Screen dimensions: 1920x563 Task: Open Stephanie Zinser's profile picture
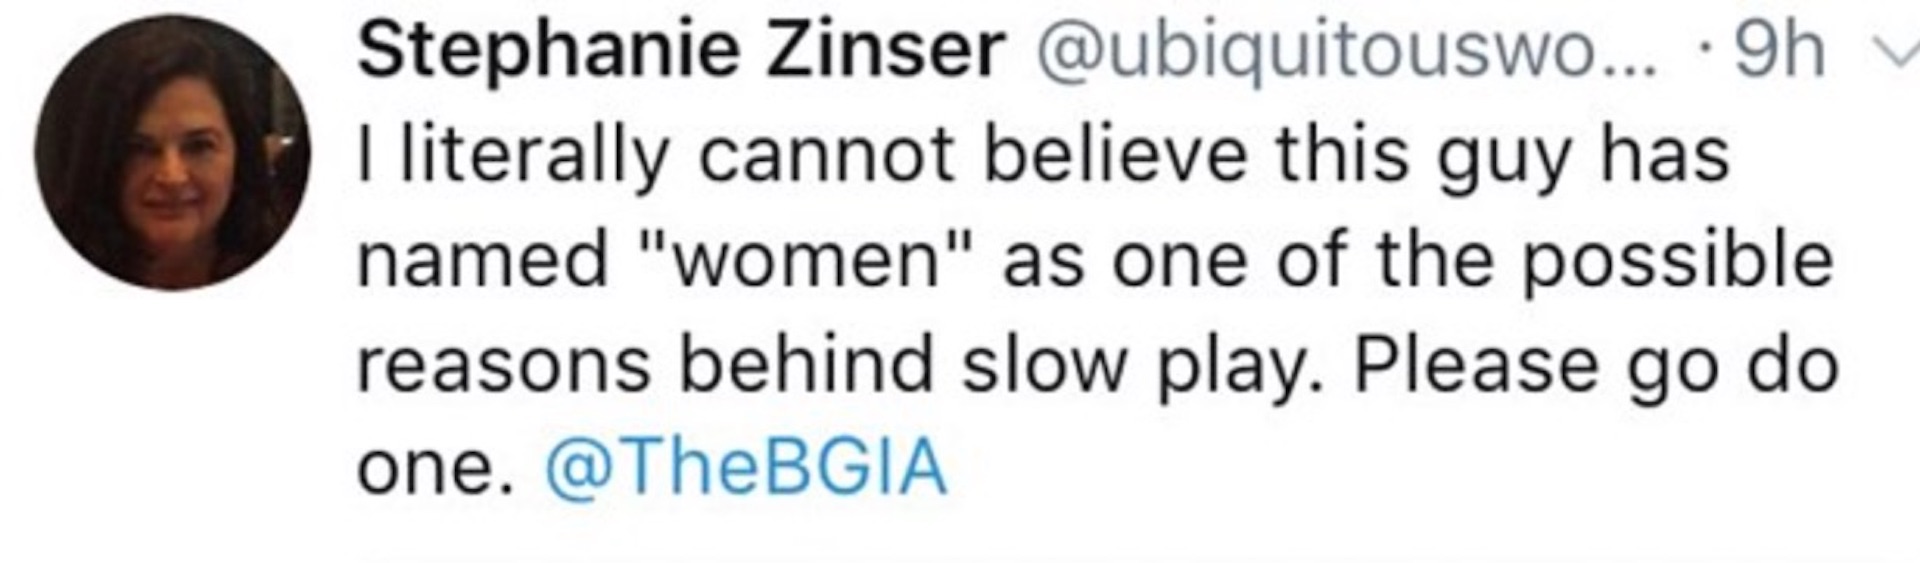point(172,152)
